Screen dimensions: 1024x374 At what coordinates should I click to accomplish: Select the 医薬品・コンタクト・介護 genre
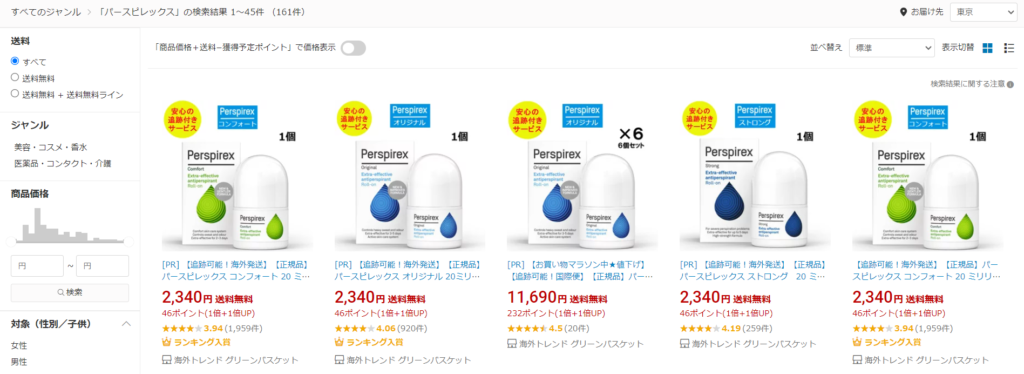[x=63, y=163]
